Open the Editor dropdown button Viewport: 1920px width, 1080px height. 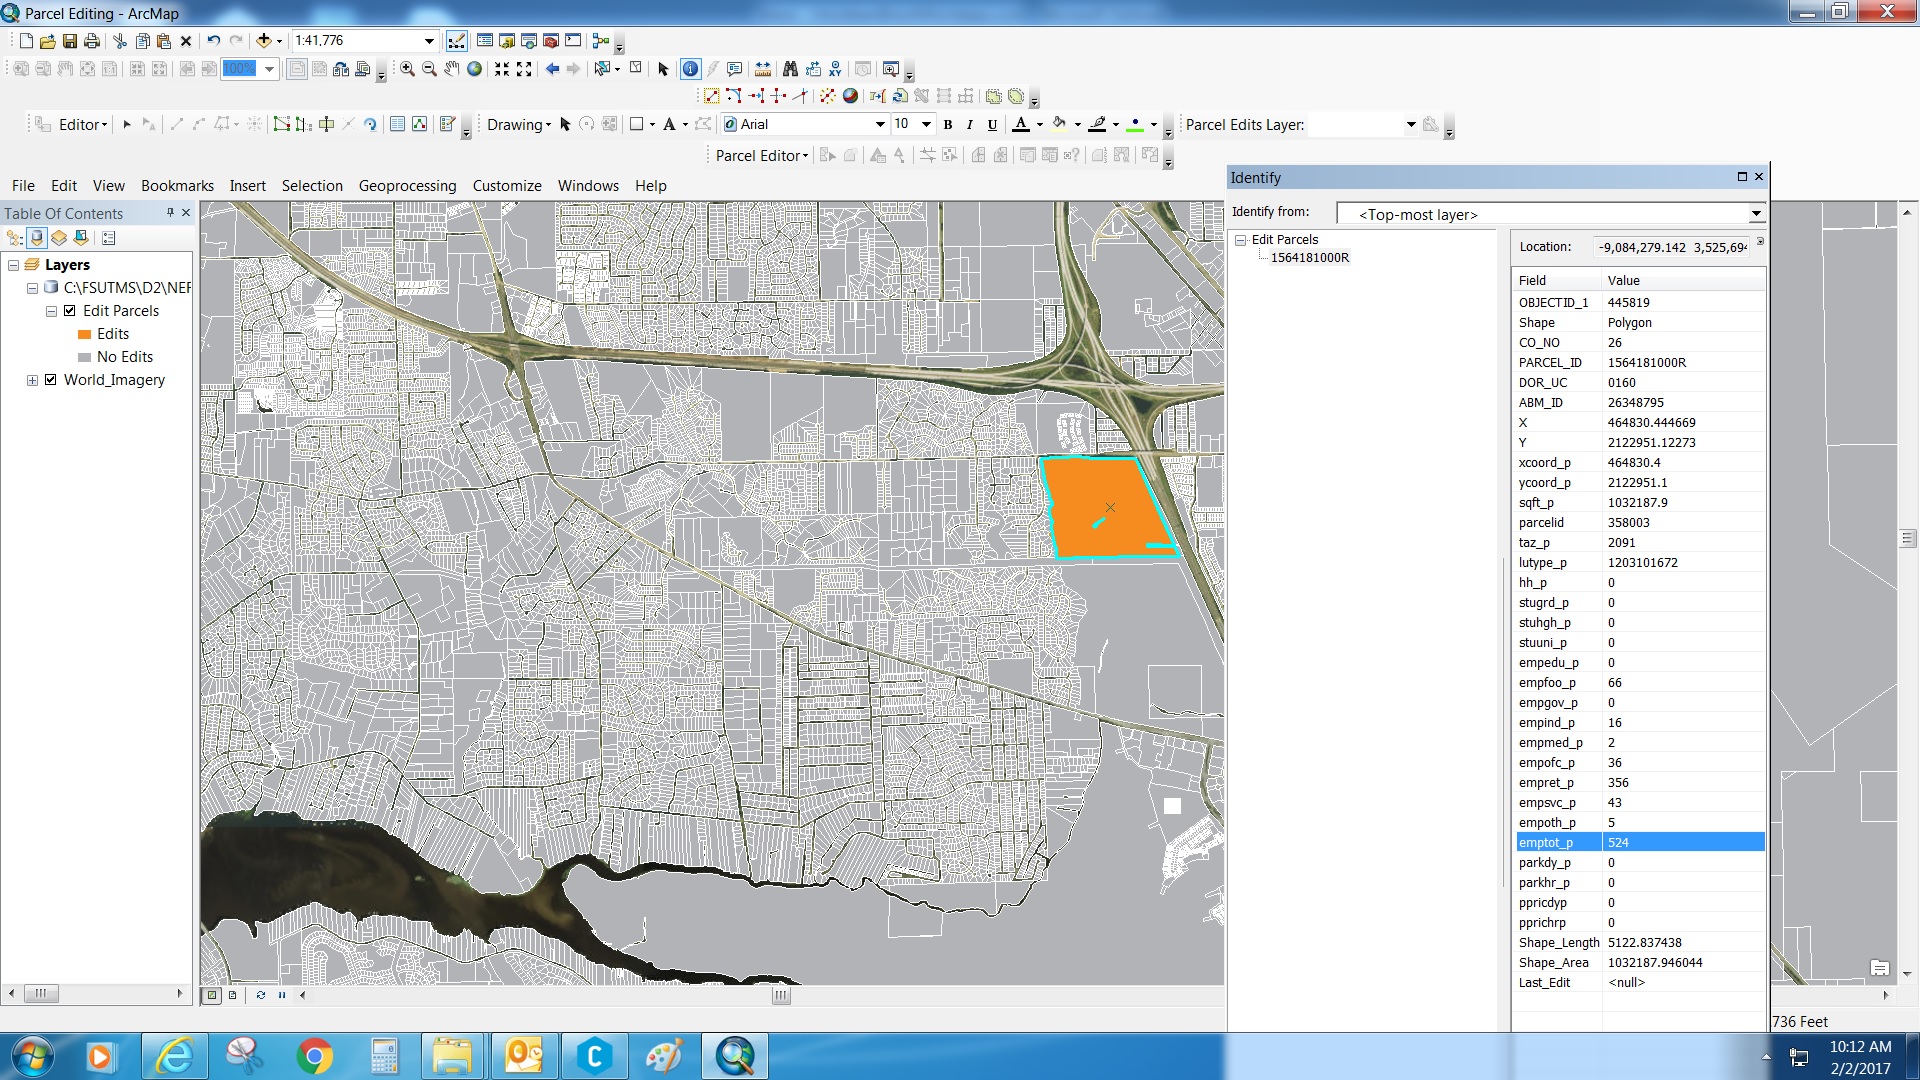pos(83,125)
